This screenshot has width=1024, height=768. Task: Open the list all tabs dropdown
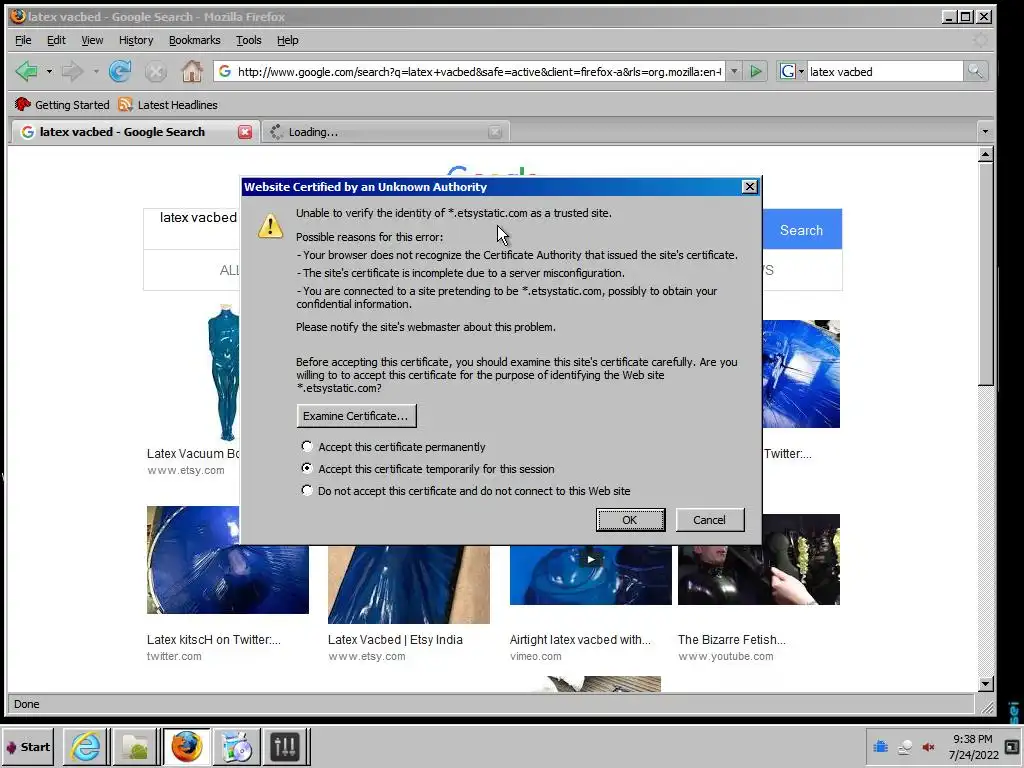coord(985,132)
